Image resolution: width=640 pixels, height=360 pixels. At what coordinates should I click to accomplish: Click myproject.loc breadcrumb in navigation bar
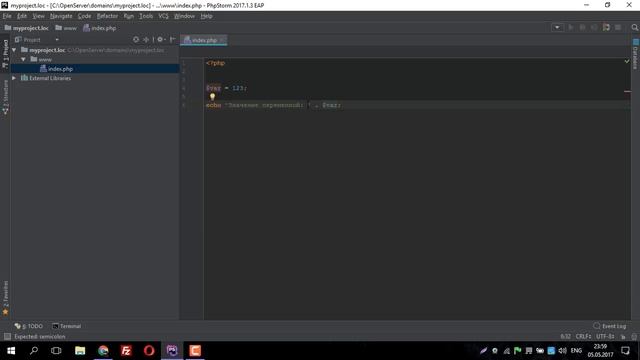(27, 28)
